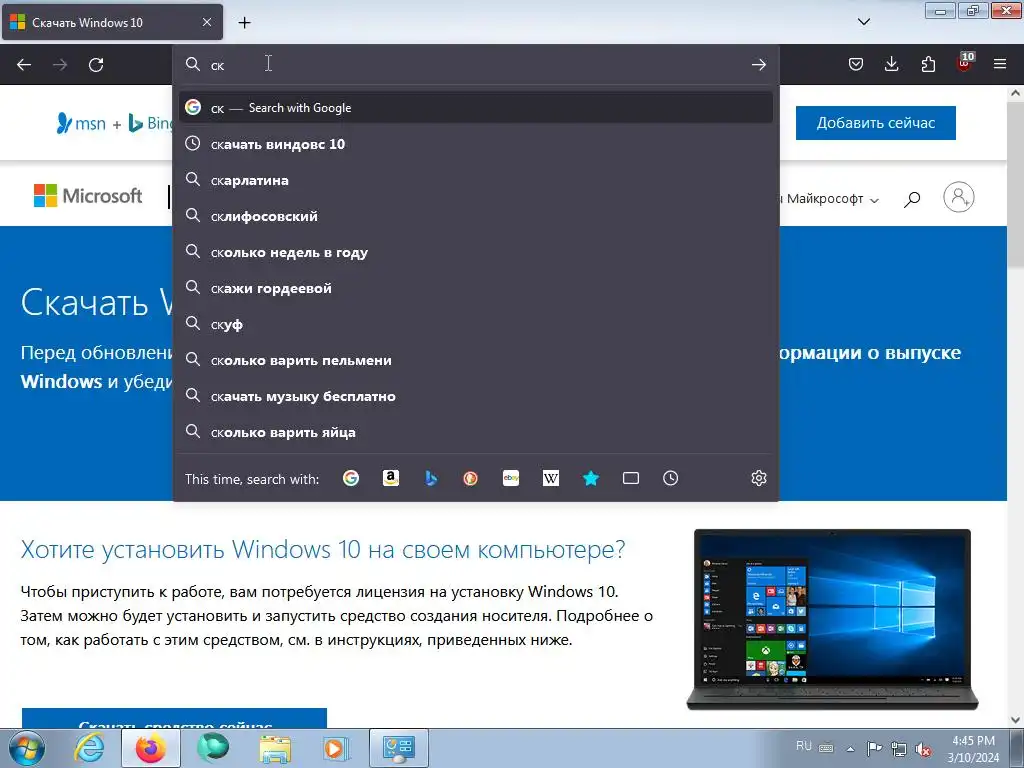Pick the 'склифосовский' suggestion
This screenshot has height=768, width=1024.
pyautogui.click(x=475, y=216)
